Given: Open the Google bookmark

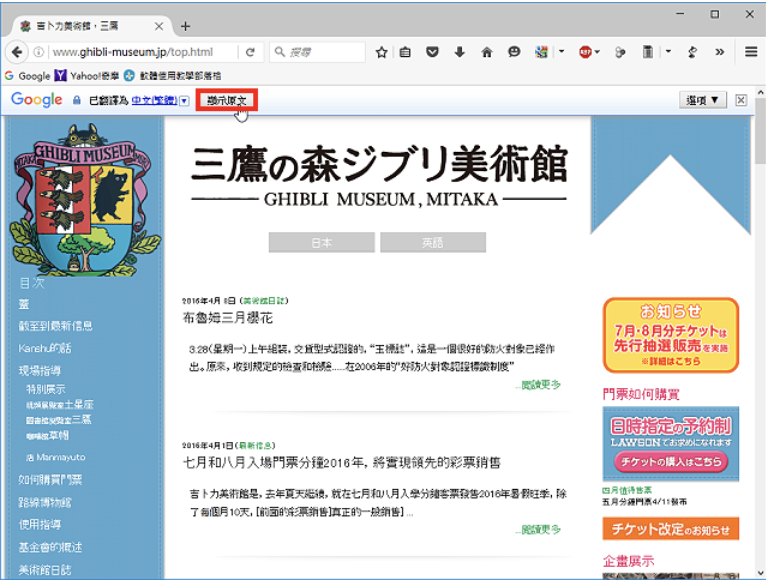Looking at the screenshot, I should click(27, 76).
